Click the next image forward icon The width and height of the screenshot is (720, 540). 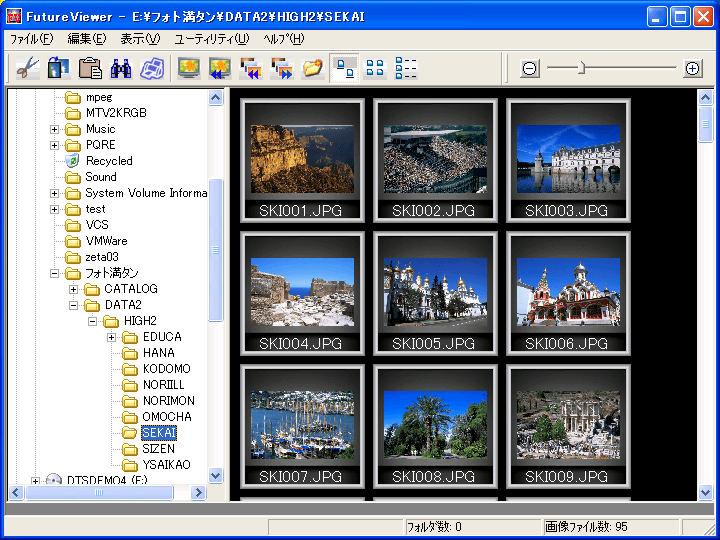(282, 68)
